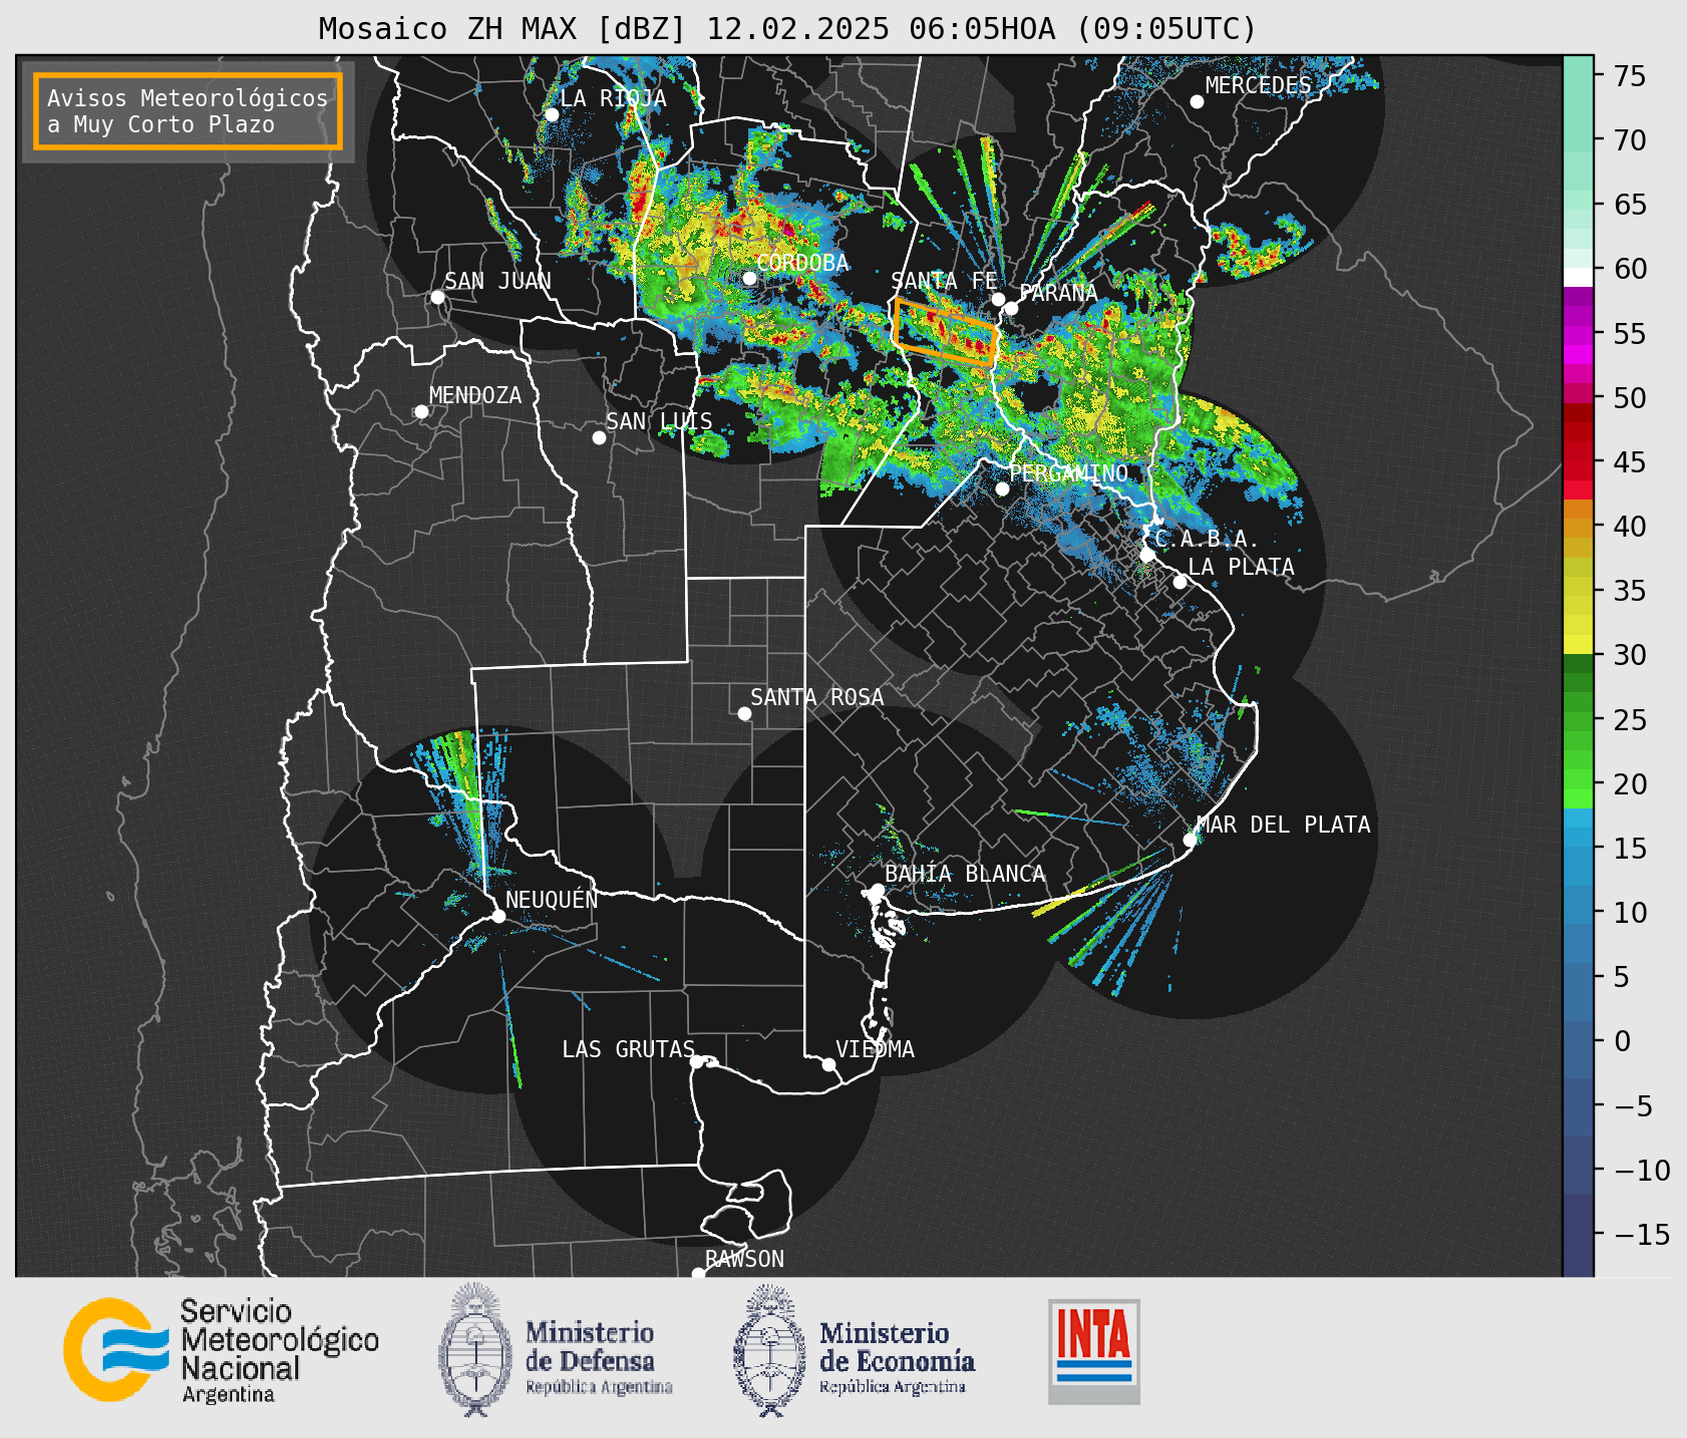The image size is (1687, 1438).
Task: Select the MENDOZA city label
Action: (x=475, y=395)
